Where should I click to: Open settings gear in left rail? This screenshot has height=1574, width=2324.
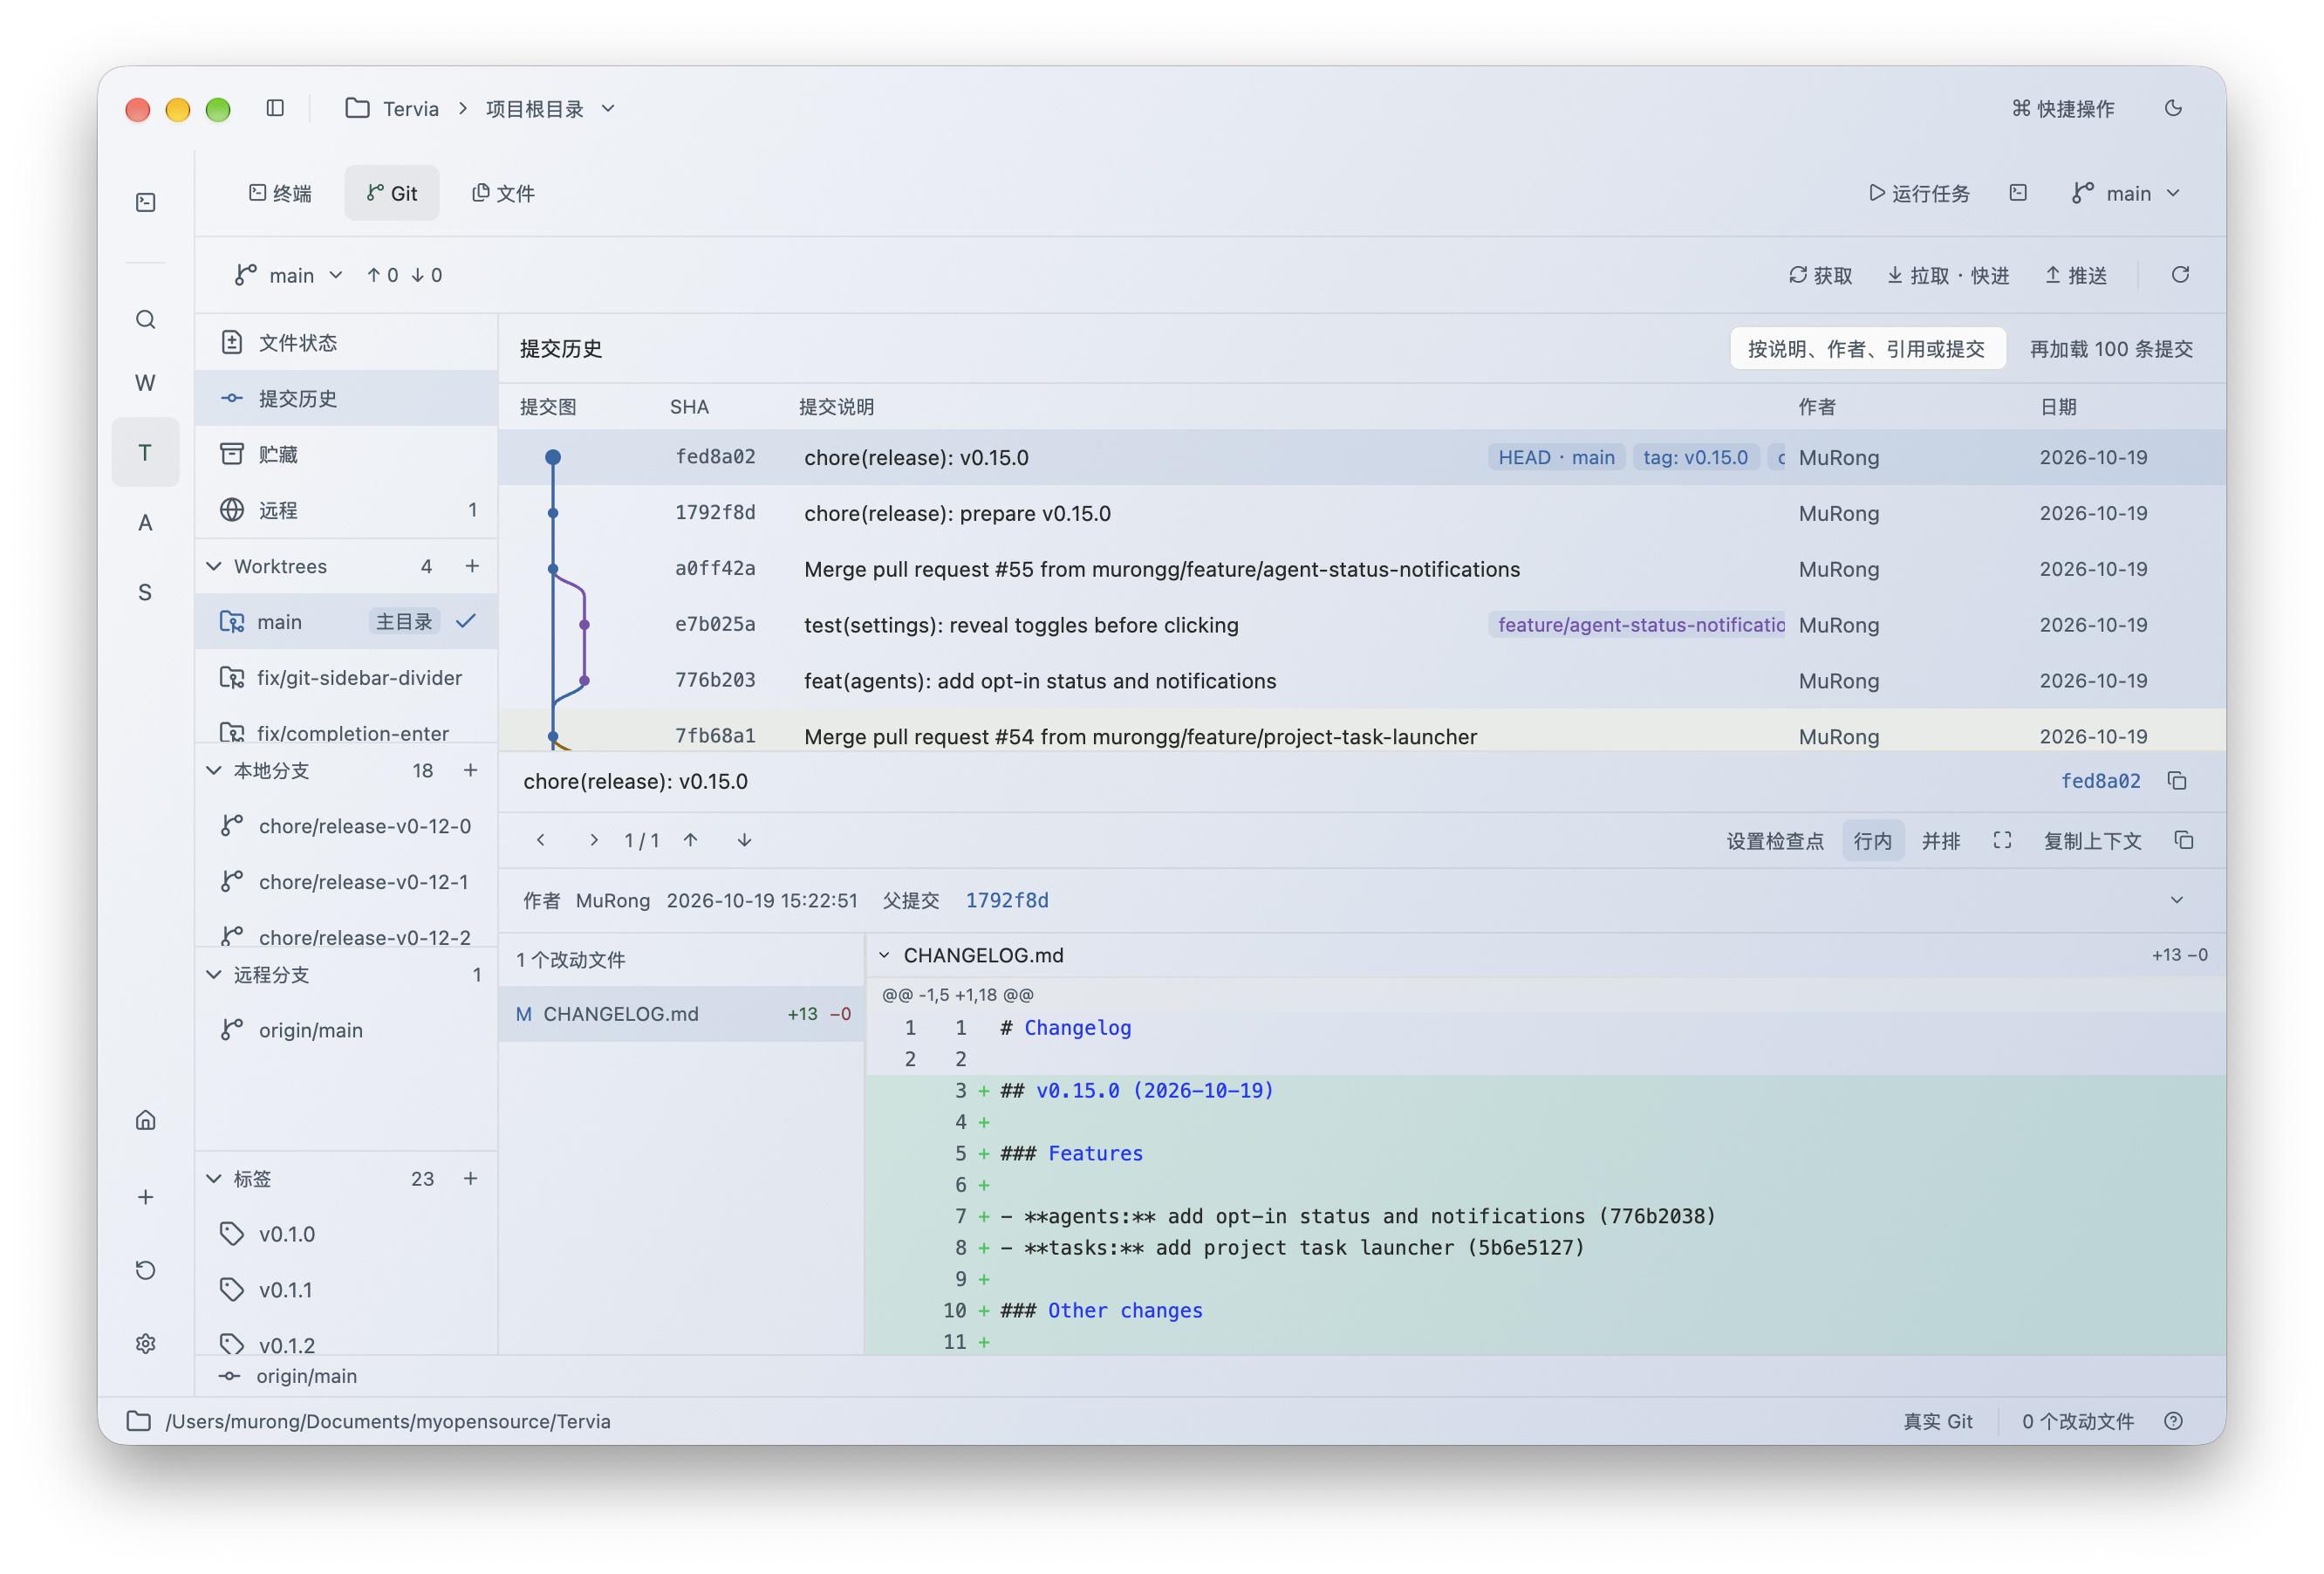pos(146,1343)
